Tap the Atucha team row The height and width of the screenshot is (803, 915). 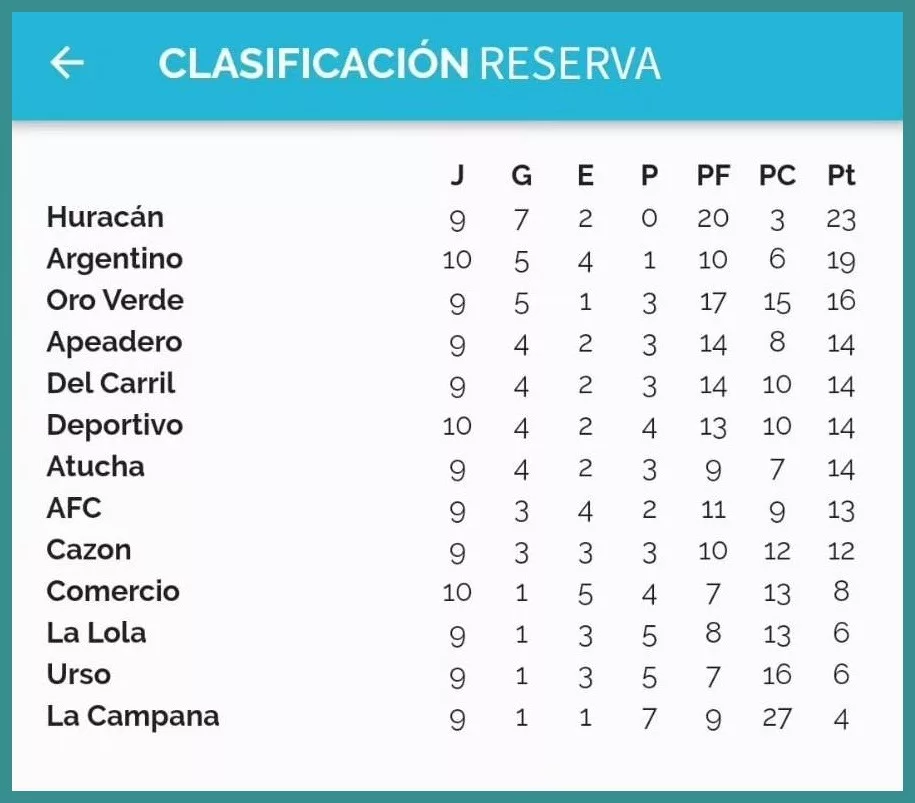[95, 467]
